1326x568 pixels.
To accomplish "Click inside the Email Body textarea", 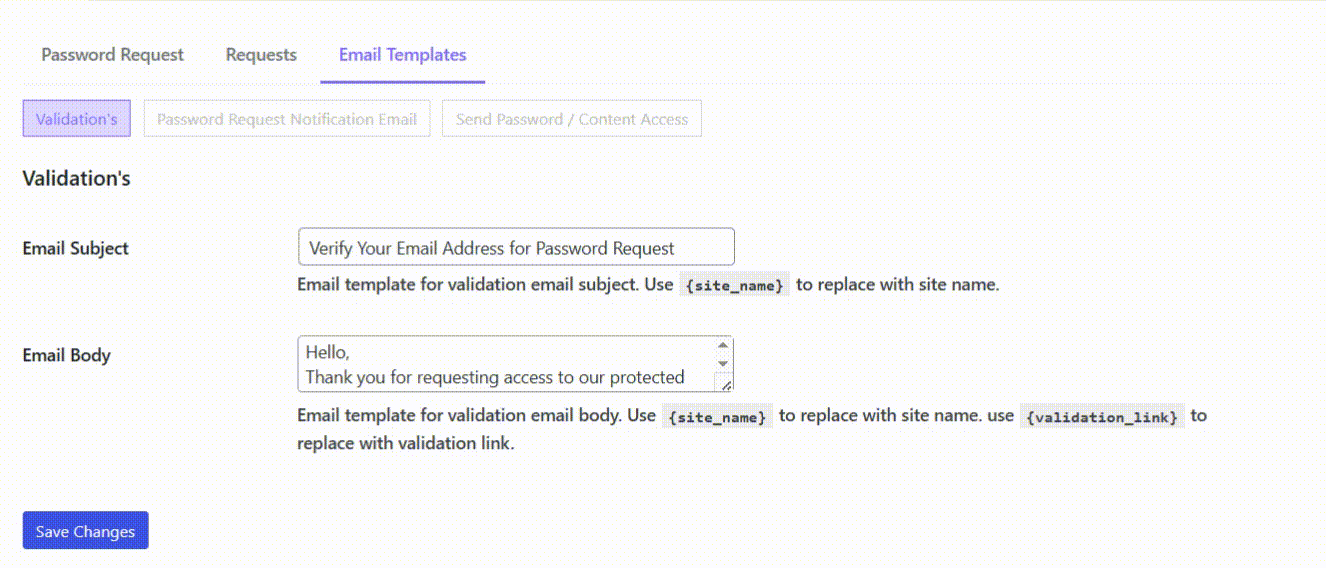I will (x=505, y=364).
